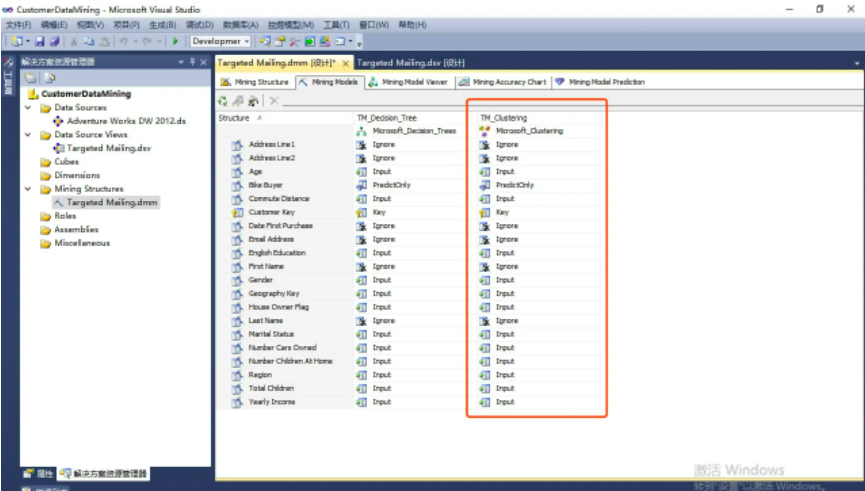
Task: Close the Solution Explorer panel
Action: [204, 62]
